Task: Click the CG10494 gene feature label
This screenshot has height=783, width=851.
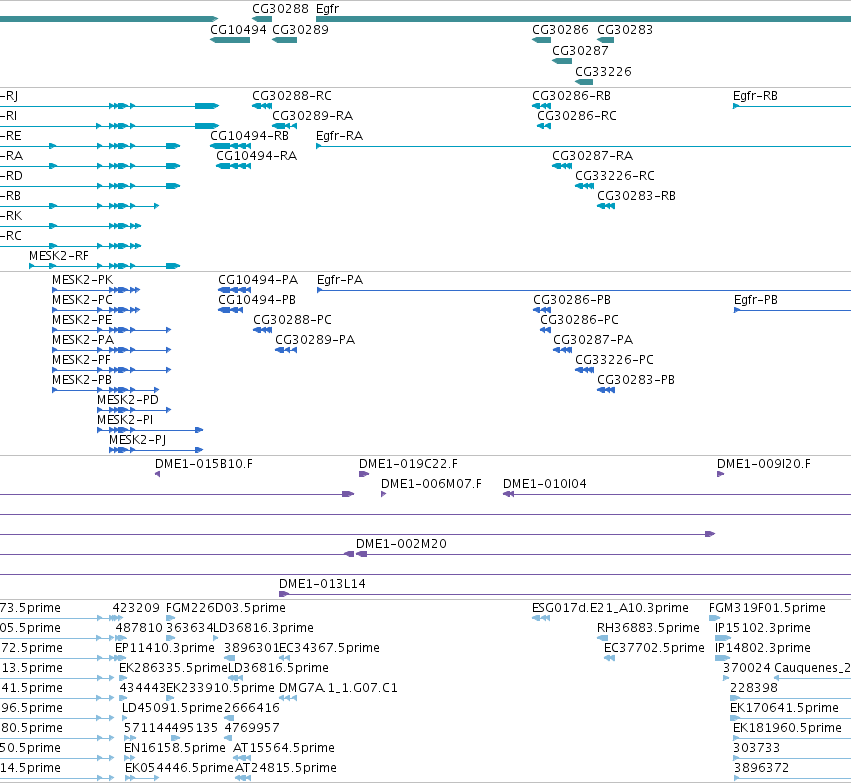Action: 238,29
